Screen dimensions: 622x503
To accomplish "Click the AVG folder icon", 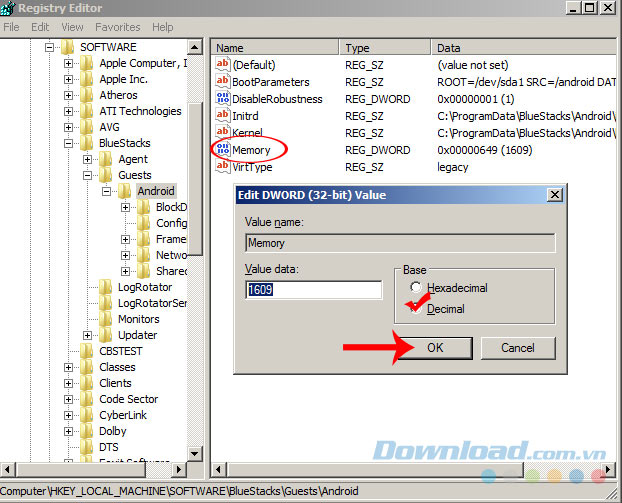I will pyautogui.click(x=86, y=127).
